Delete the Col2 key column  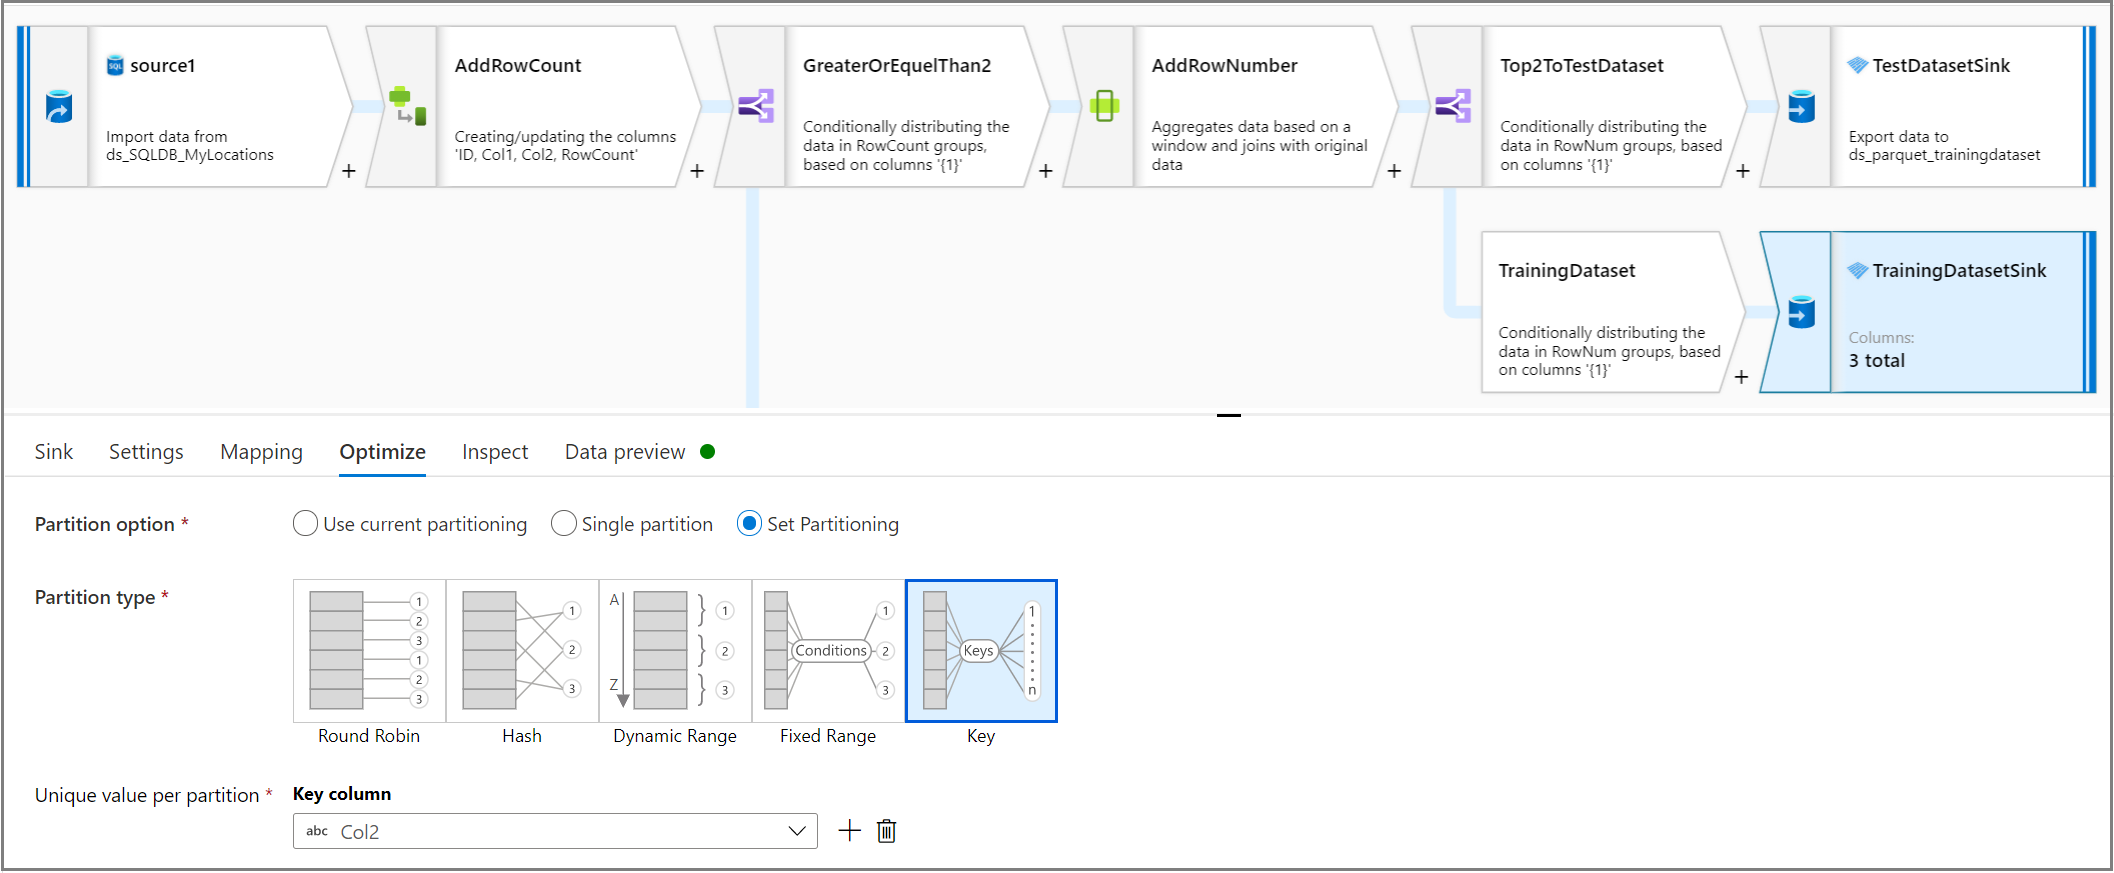pos(886,831)
